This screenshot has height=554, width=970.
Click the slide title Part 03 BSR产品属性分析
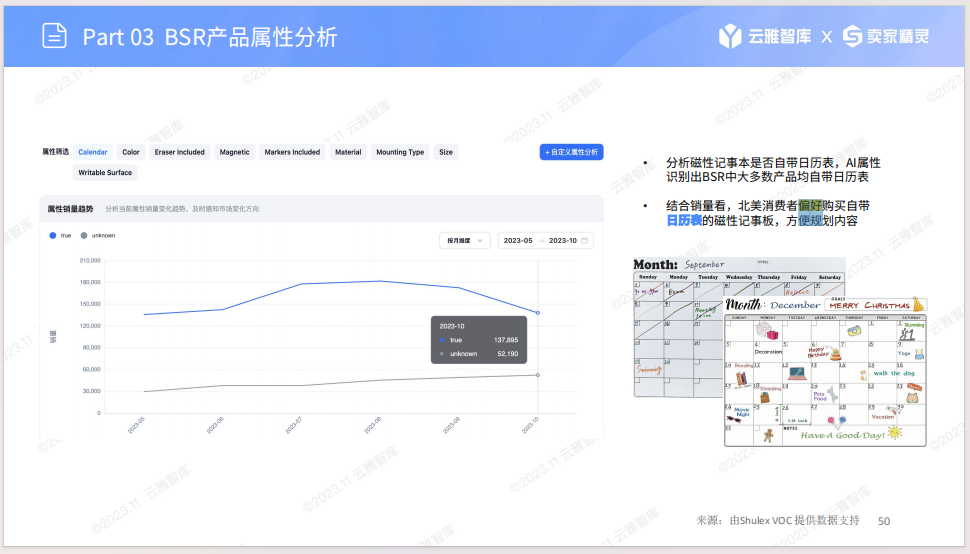(x=210, y=37)
